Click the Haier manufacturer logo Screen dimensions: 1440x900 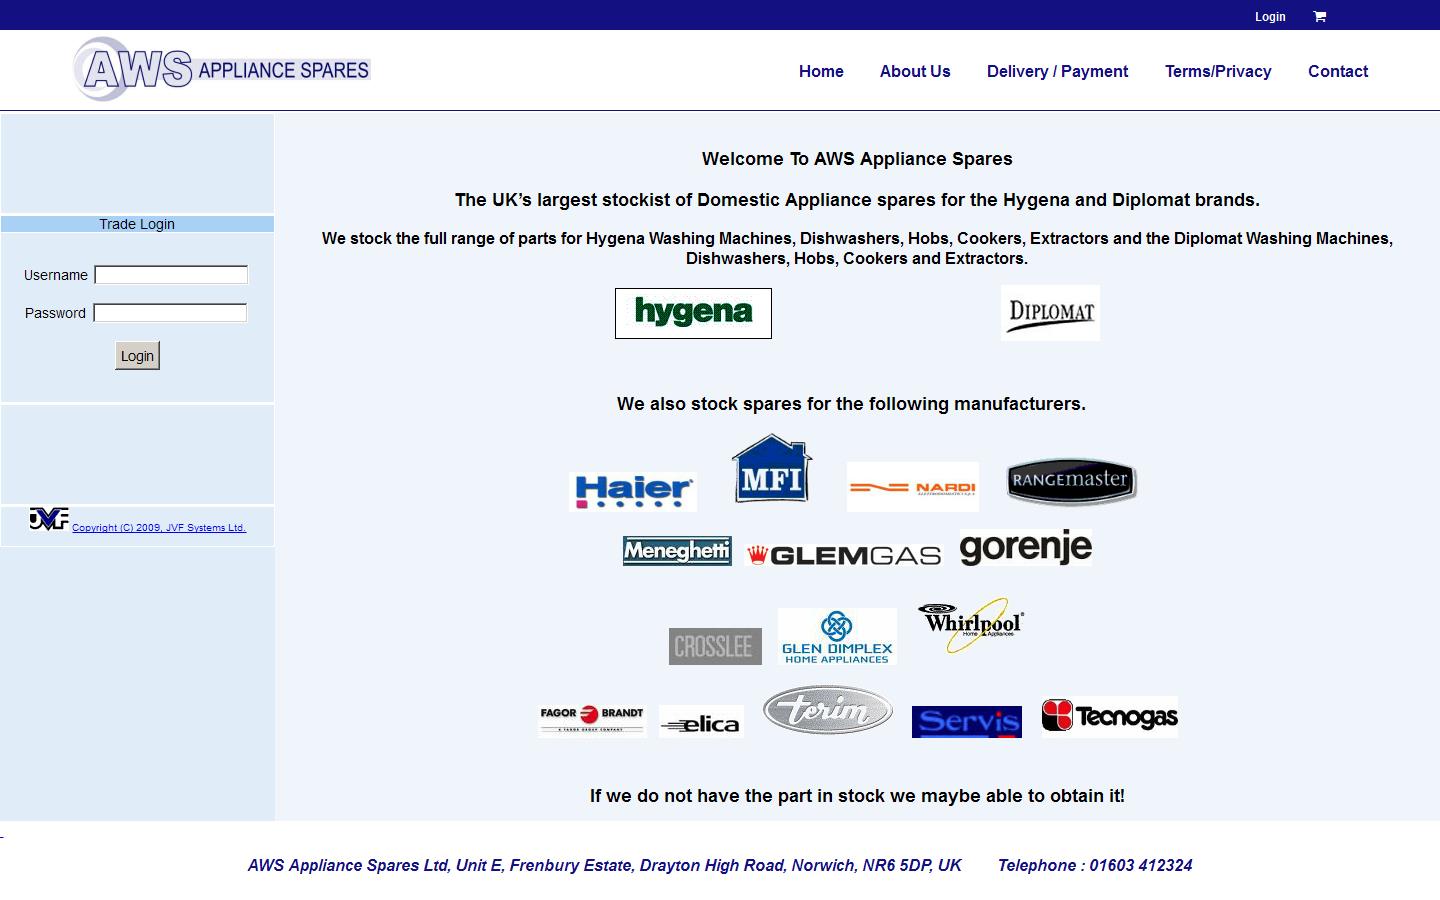(x=632, y=489)
